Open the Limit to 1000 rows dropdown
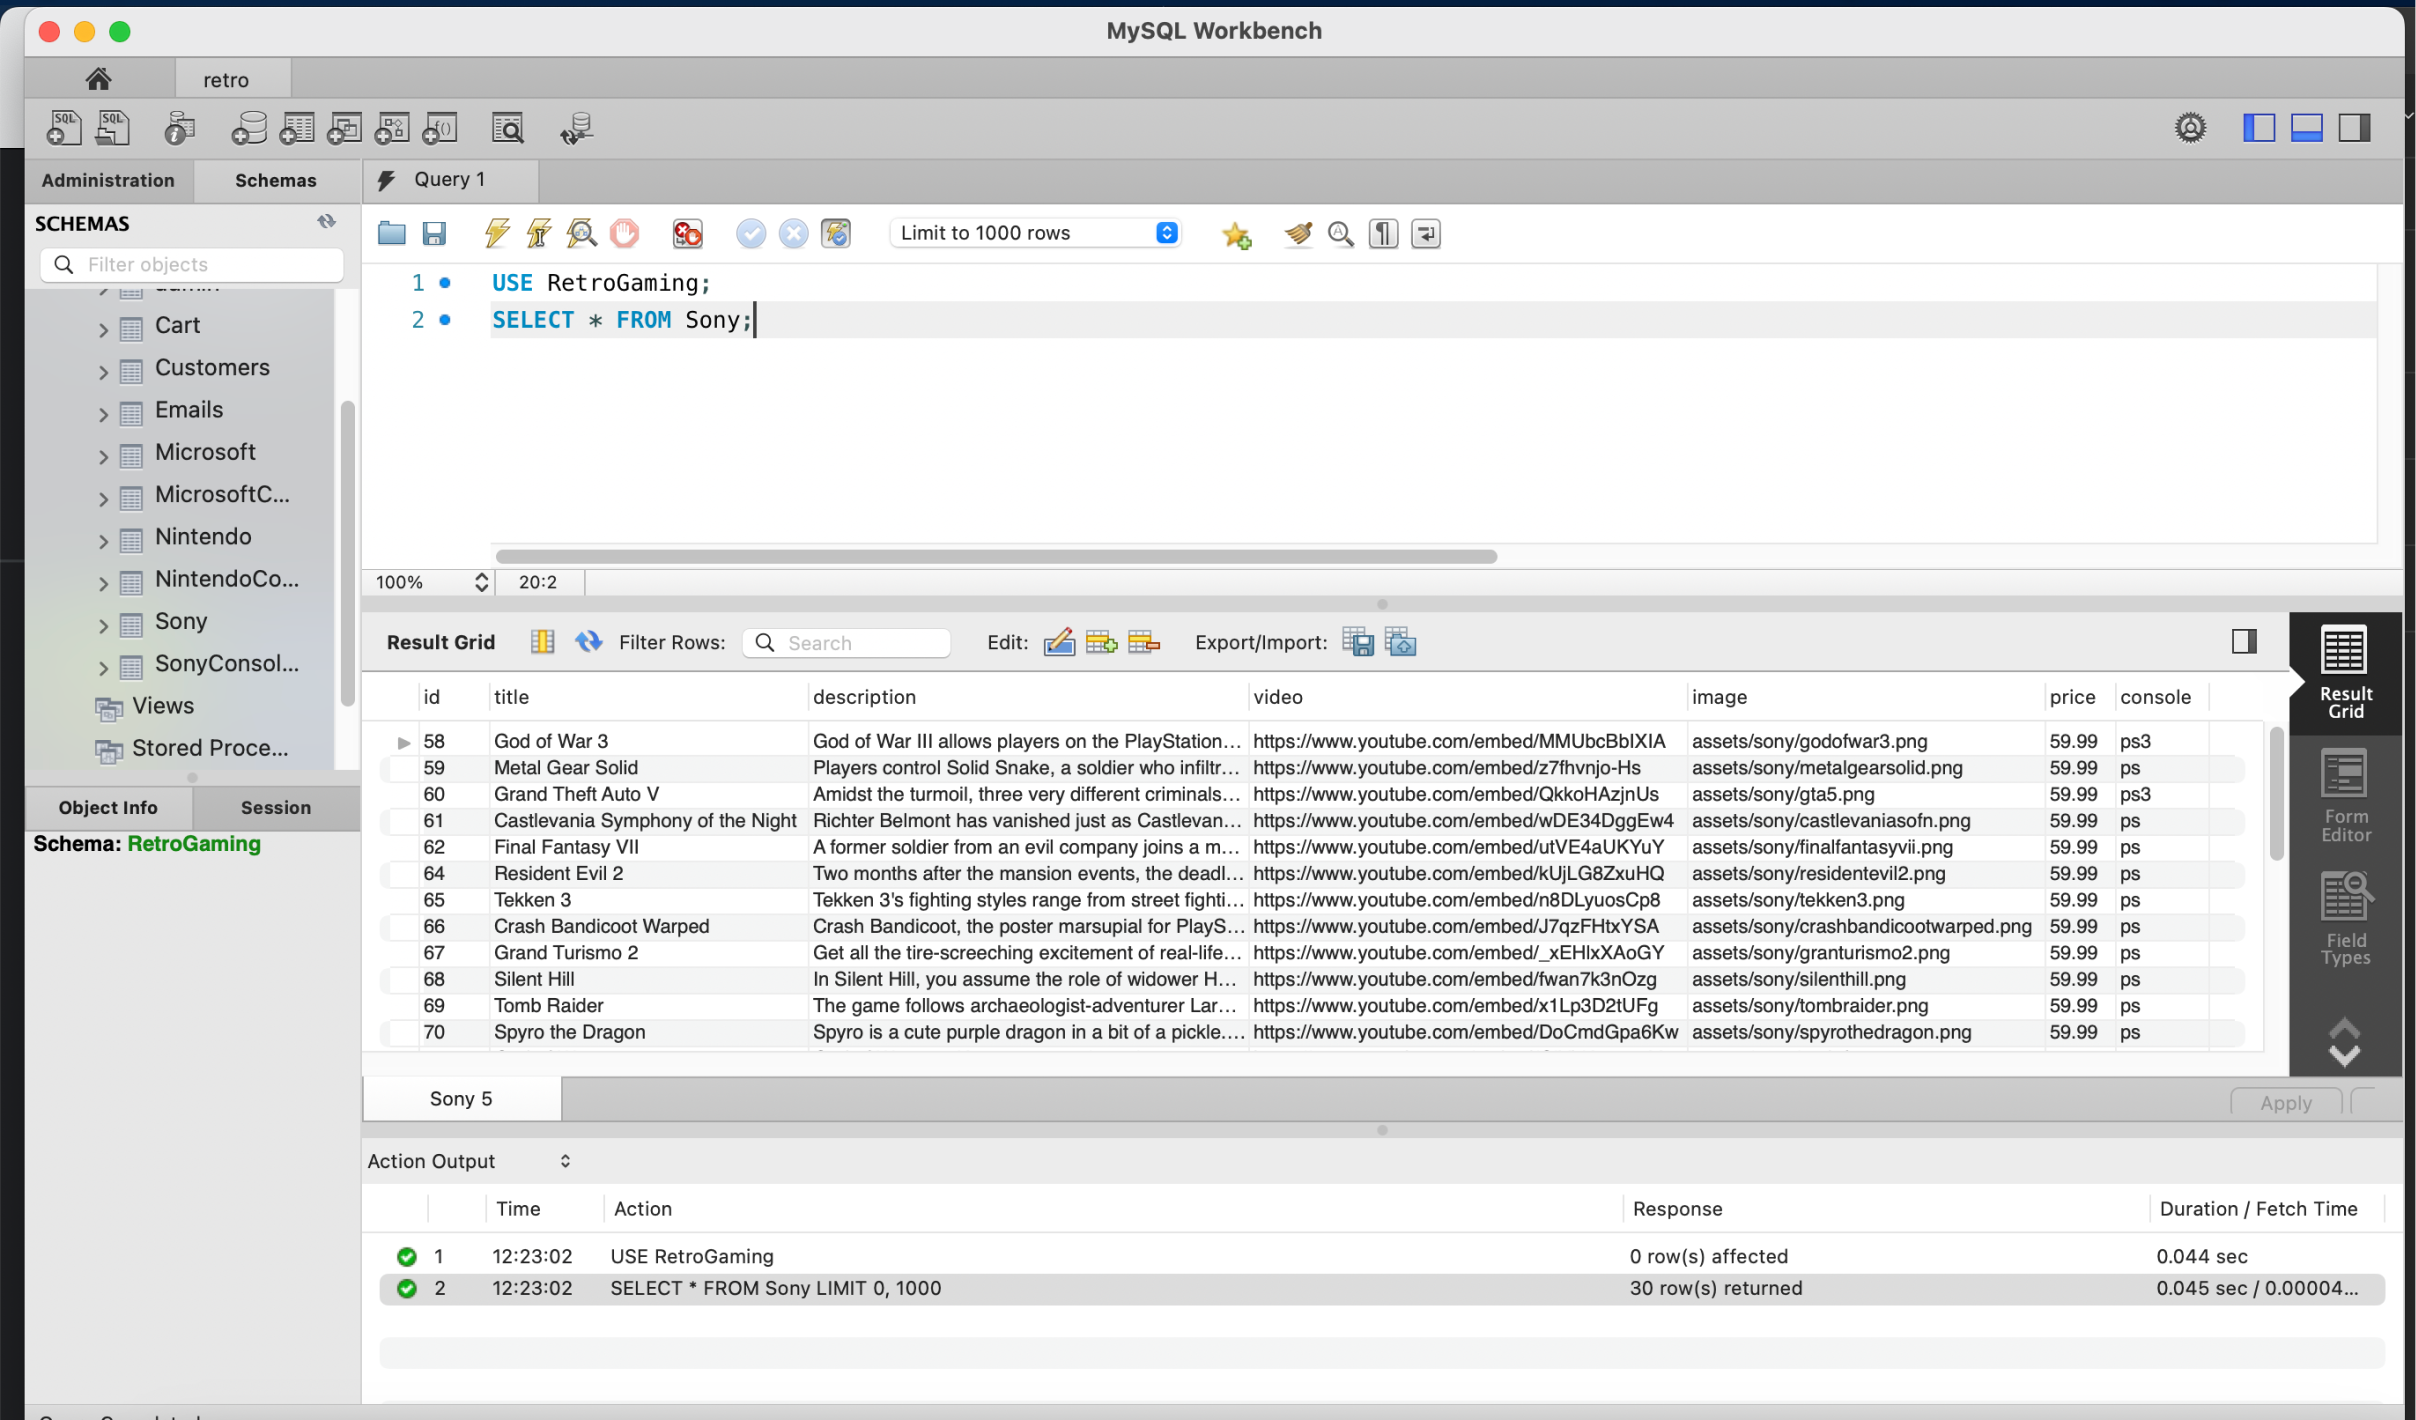 [1036, 233]
